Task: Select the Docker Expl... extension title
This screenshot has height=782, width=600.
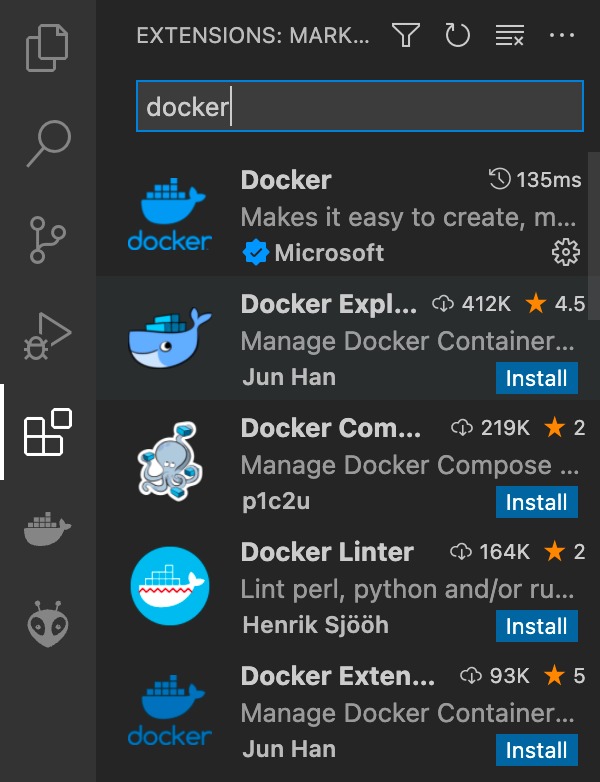Action: tap(329, 304)
